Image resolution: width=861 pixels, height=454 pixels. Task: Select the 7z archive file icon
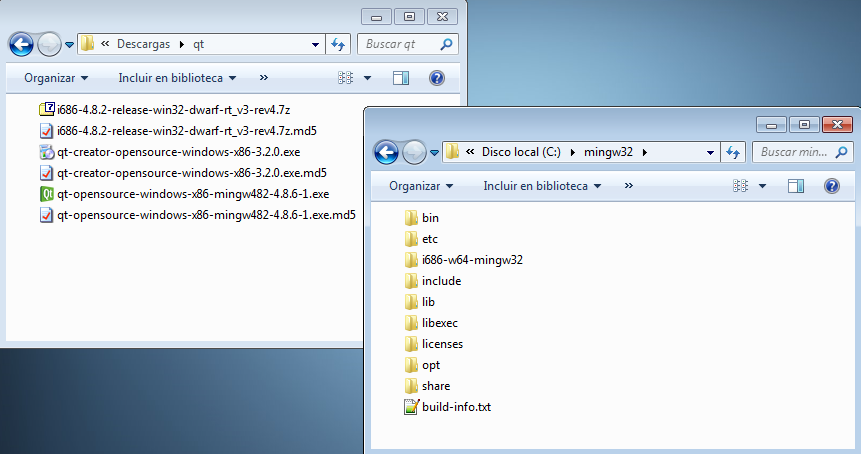coord(47,109)
